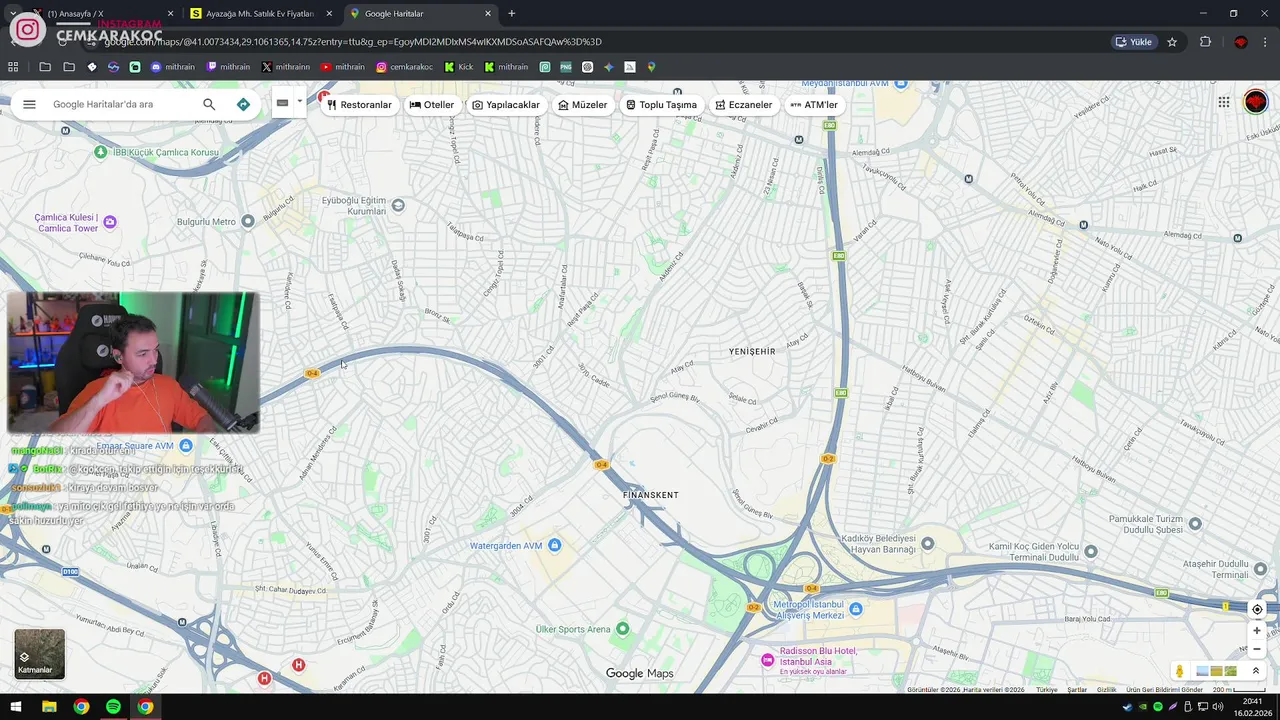Select the Toplu Taşıma chip
1280x720 pixels.
tap(661, 105)
